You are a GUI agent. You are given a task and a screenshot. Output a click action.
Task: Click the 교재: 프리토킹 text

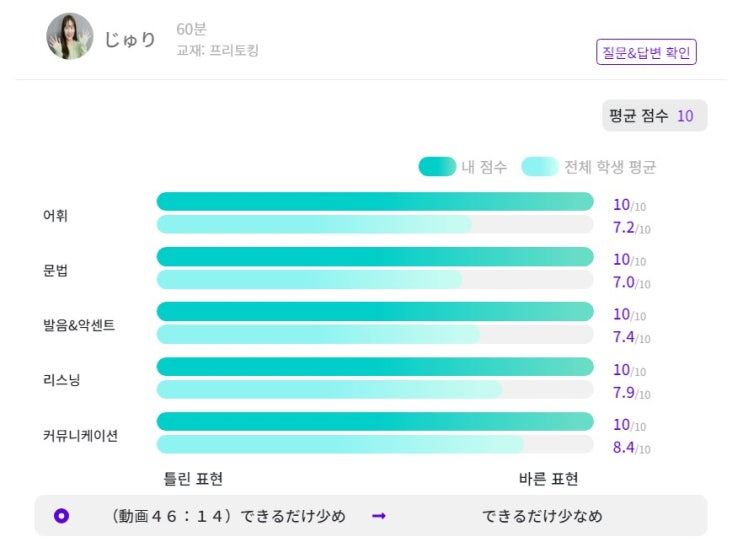tap(217, 50)
